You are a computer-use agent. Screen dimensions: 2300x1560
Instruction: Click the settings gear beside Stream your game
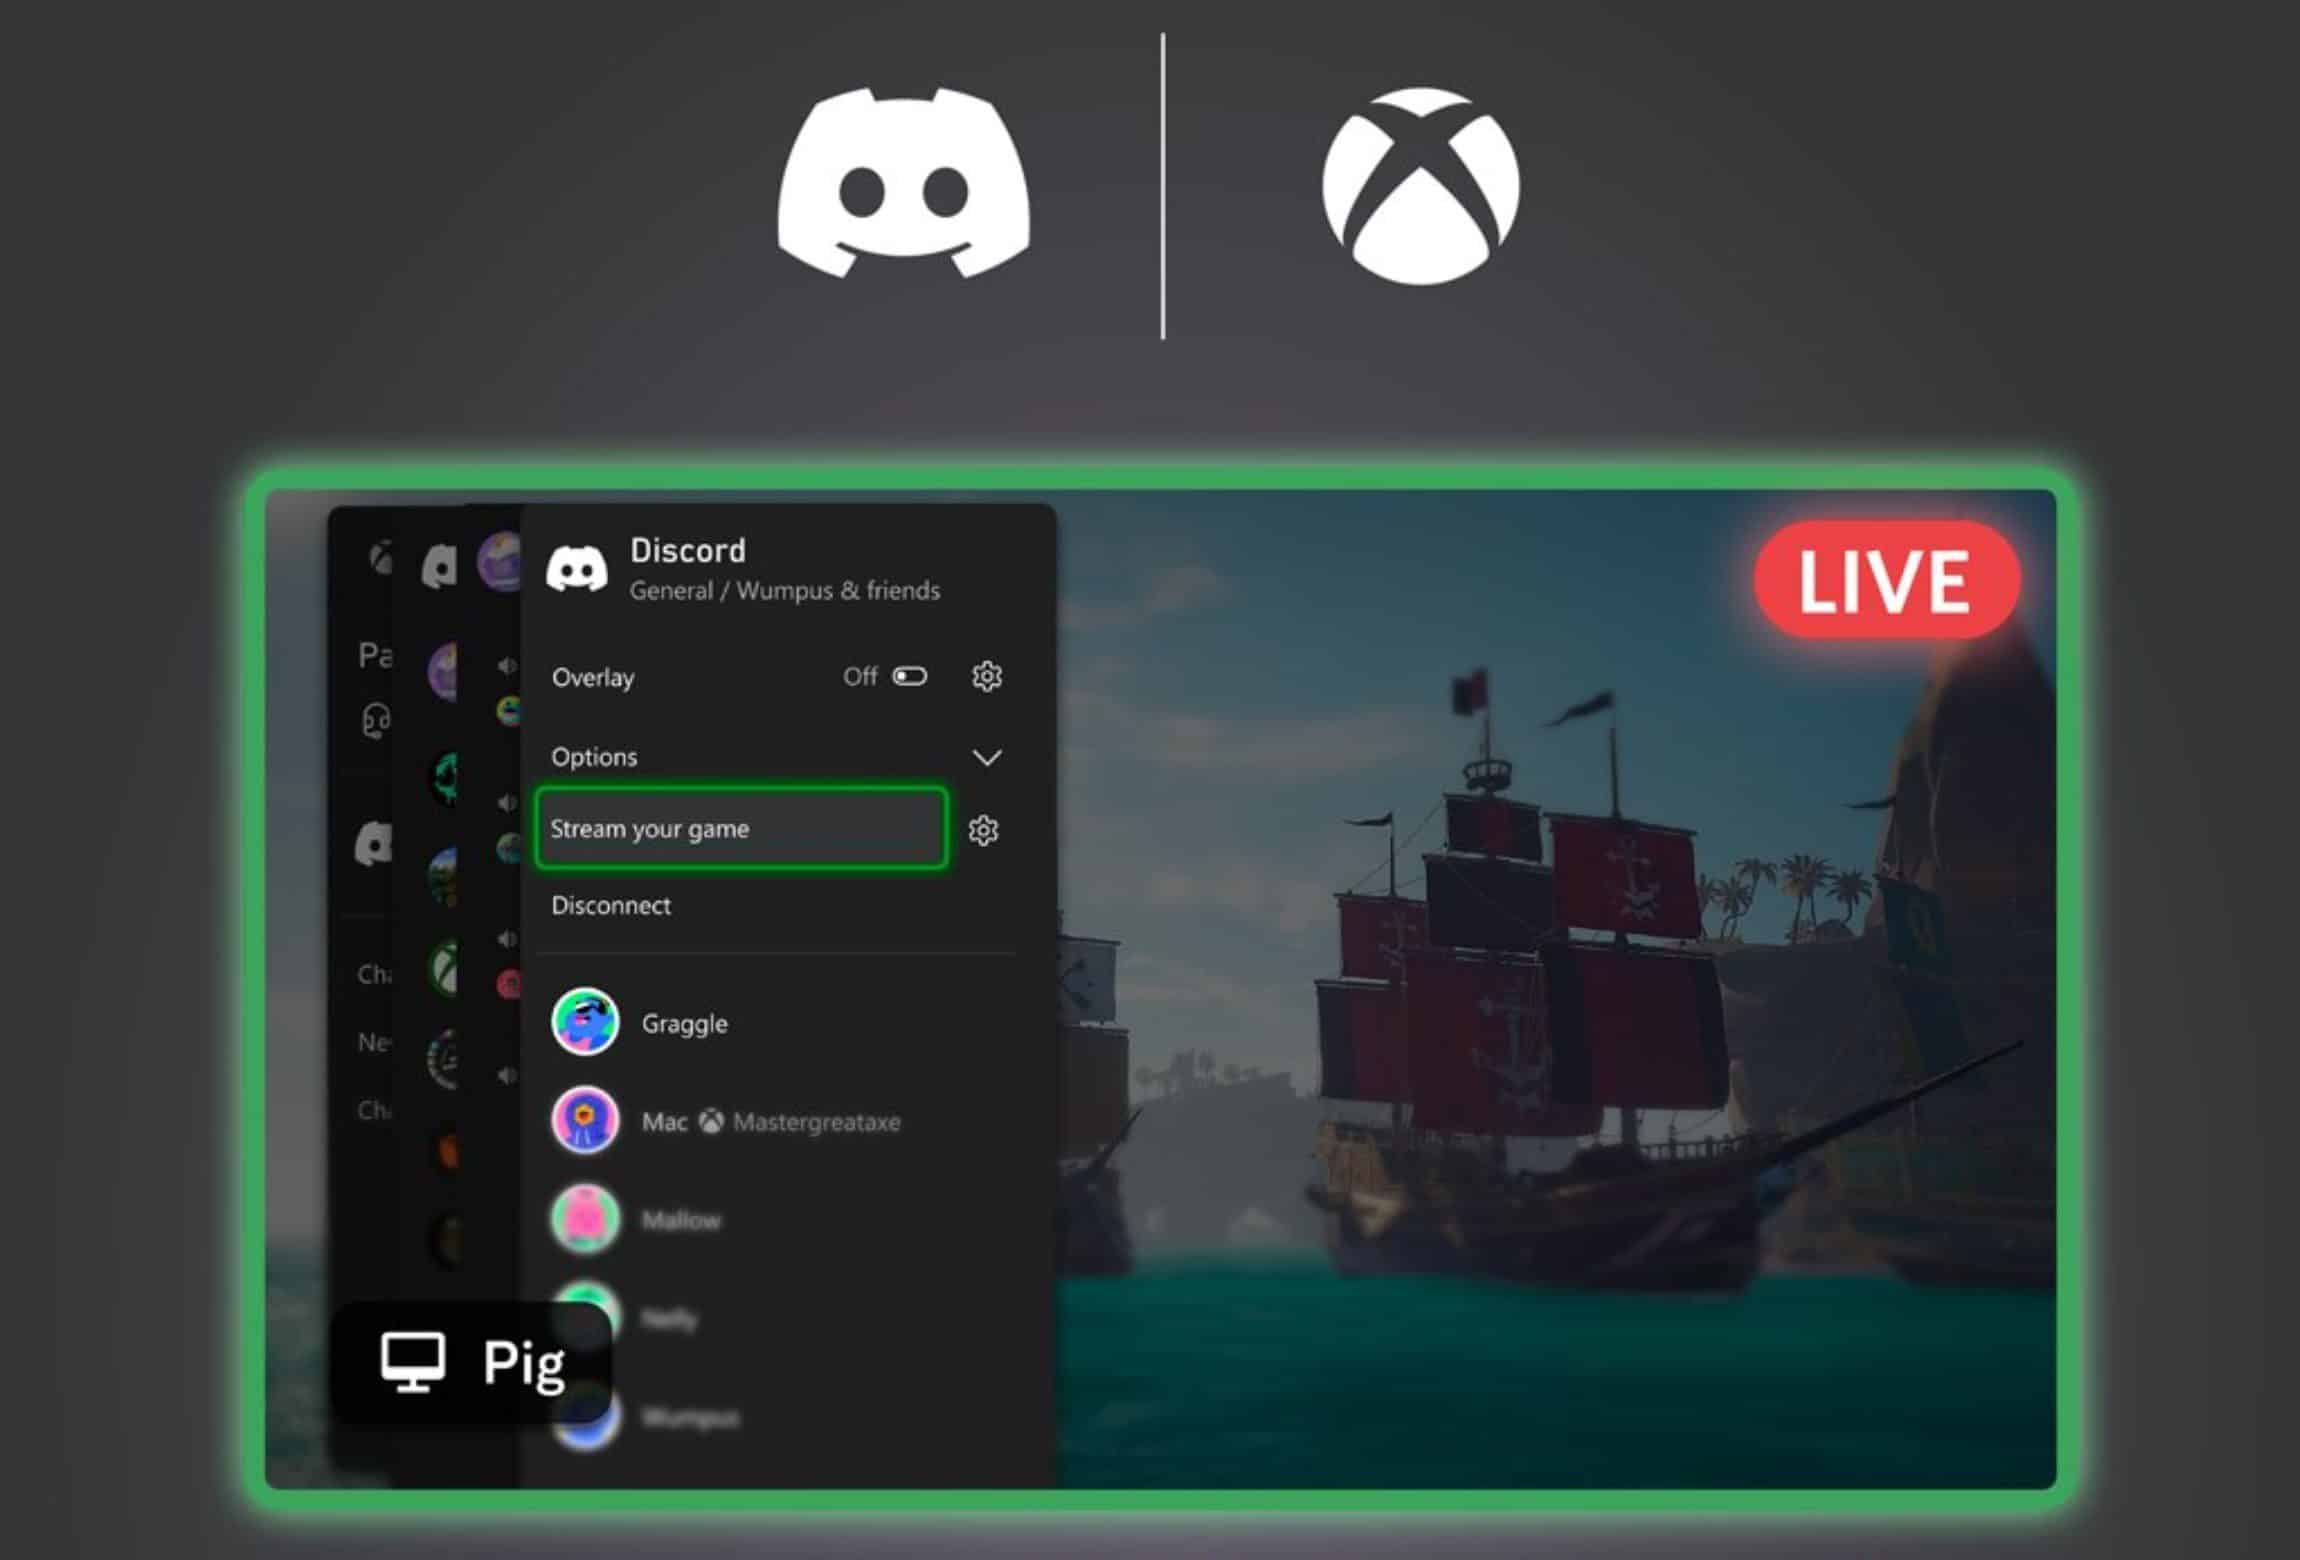pyautogui.click(x=987, y=827)
